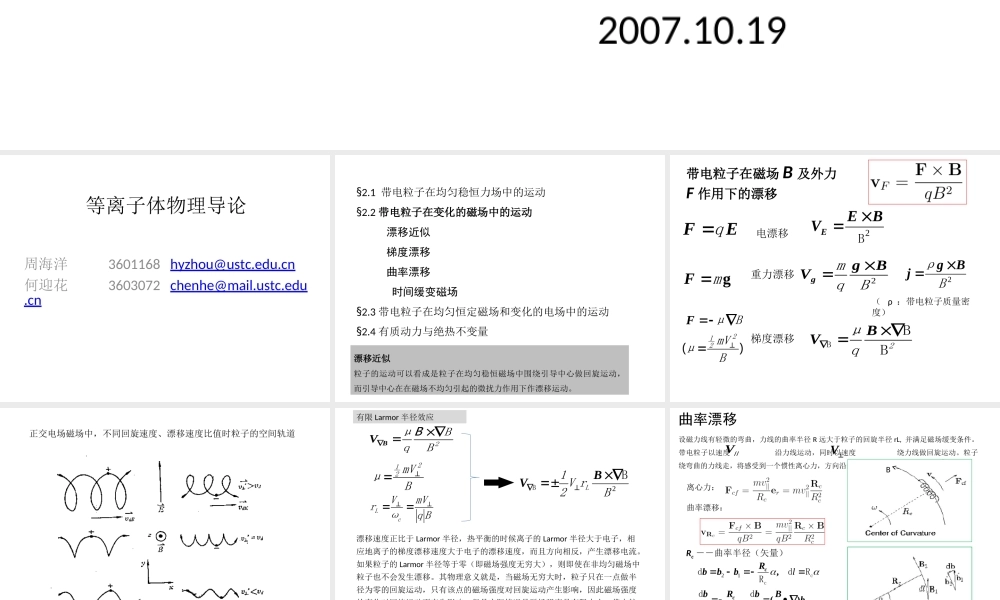Click the j = ρg×B/B² current formula

tap(936, 274)
